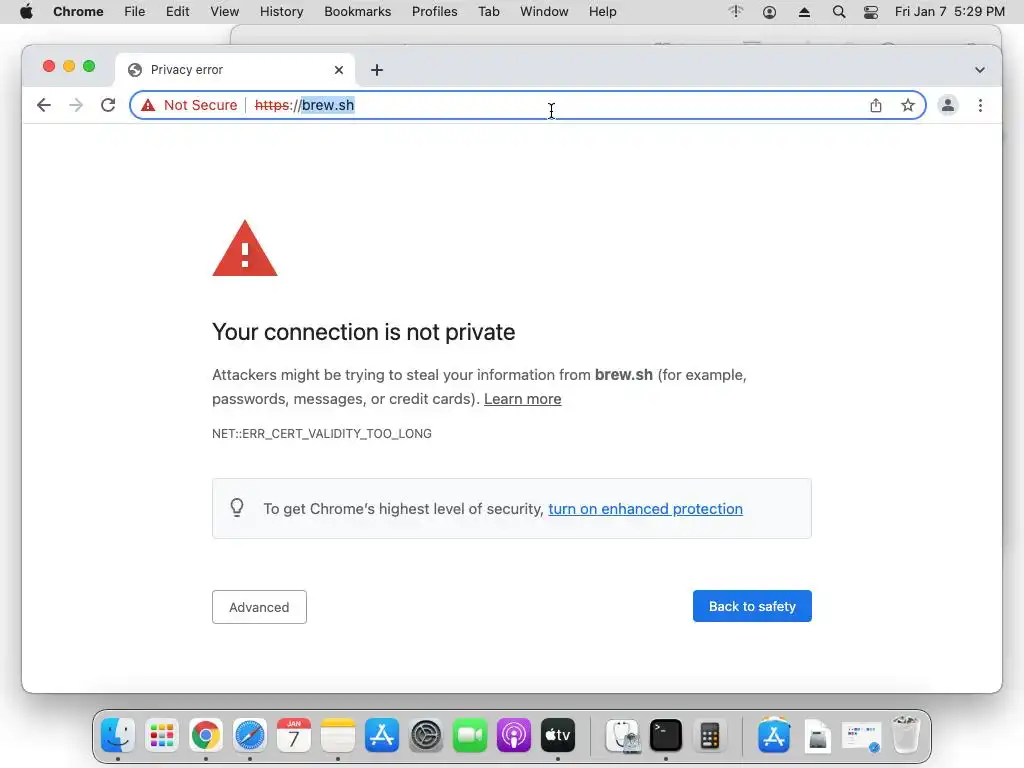The width and height of the screenshot is (1024, 768).
Task: Open Trash from the Dock
Action: (906, 735)
